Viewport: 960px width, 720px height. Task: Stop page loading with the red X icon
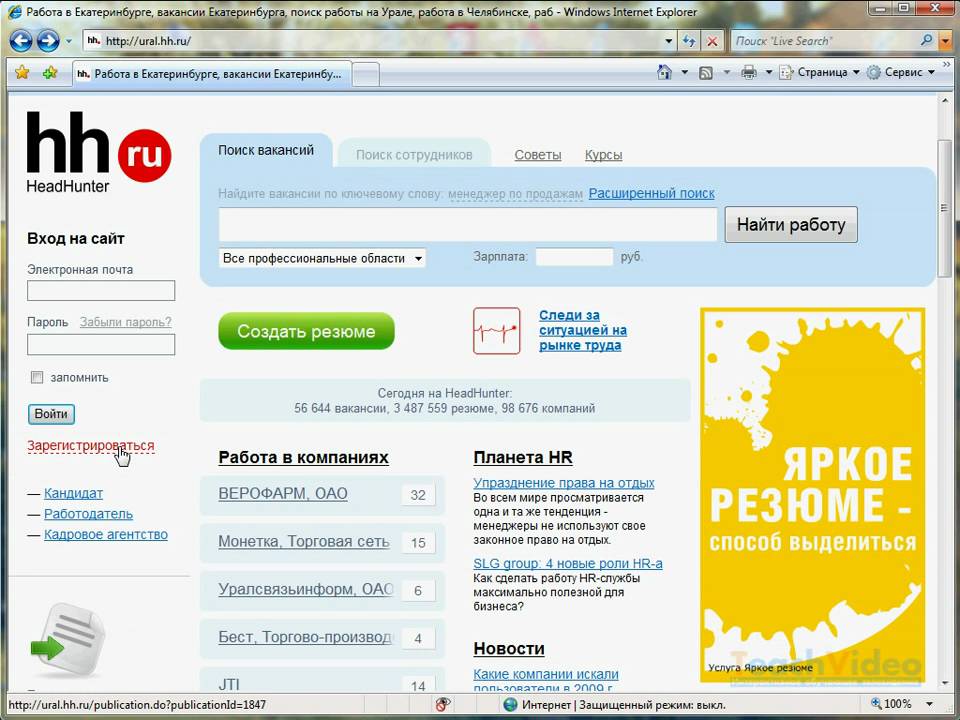point(712,41)
